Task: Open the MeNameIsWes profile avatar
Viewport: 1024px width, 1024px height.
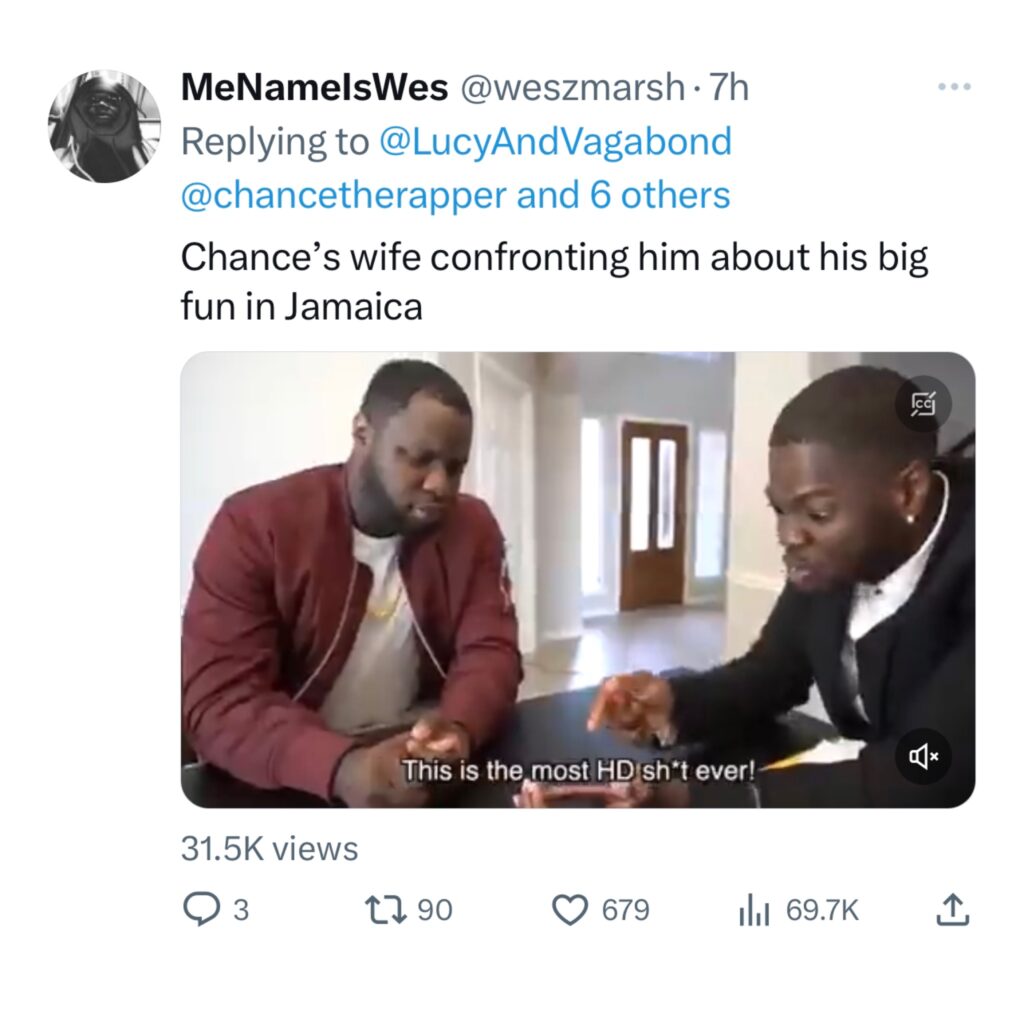Action: pos(104,126)
